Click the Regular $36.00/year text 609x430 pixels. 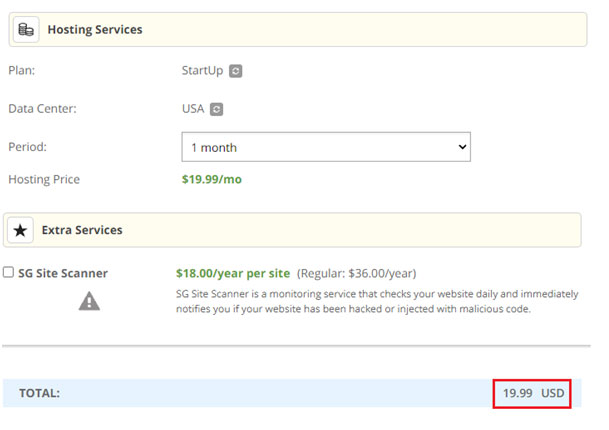tap(357, 273)
